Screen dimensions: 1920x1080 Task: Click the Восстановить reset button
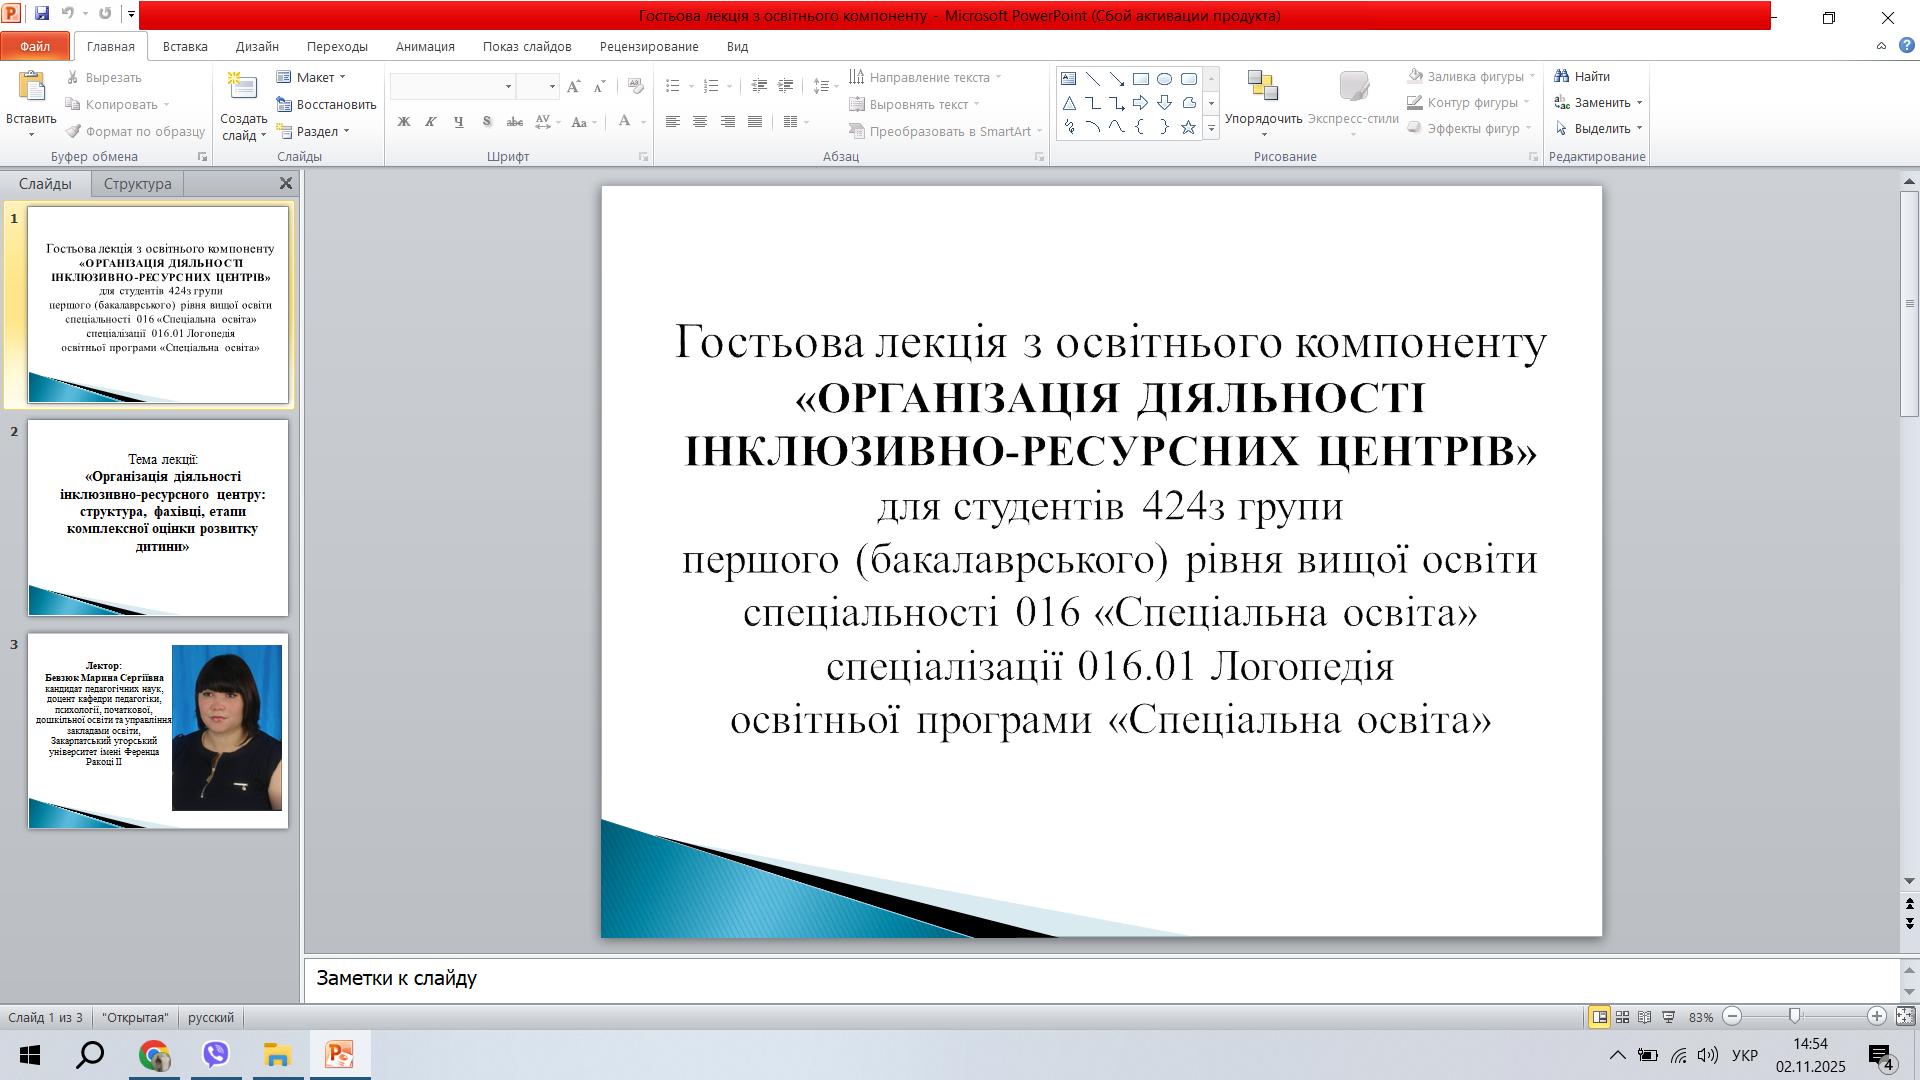tap(326, 104)
